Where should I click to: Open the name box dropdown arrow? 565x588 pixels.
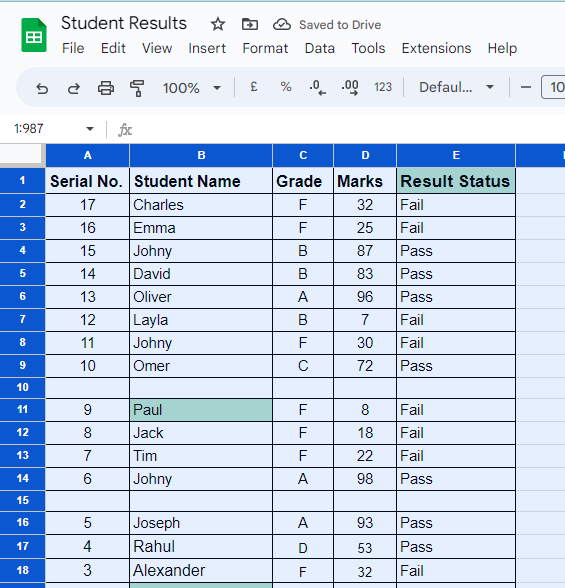(x=90, y=129)
